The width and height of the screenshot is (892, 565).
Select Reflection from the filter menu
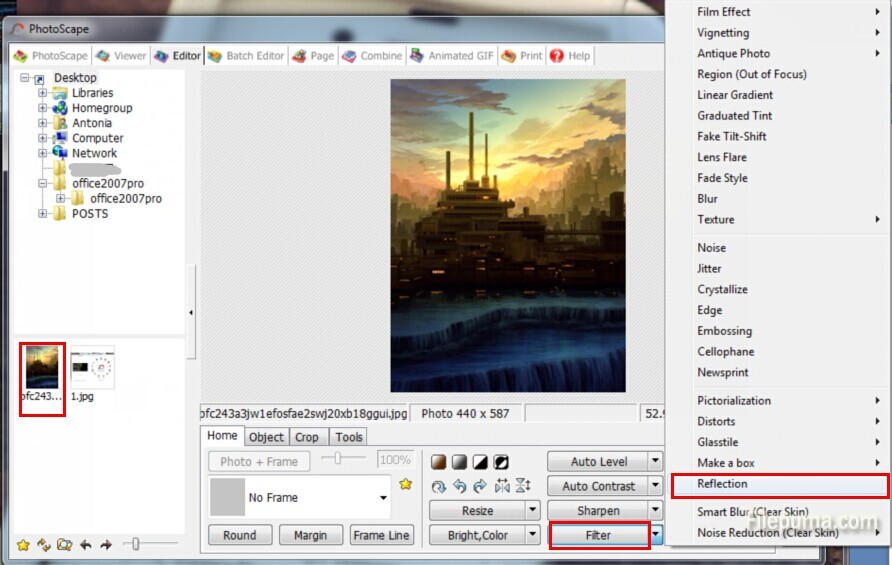(x=722, y=484)
